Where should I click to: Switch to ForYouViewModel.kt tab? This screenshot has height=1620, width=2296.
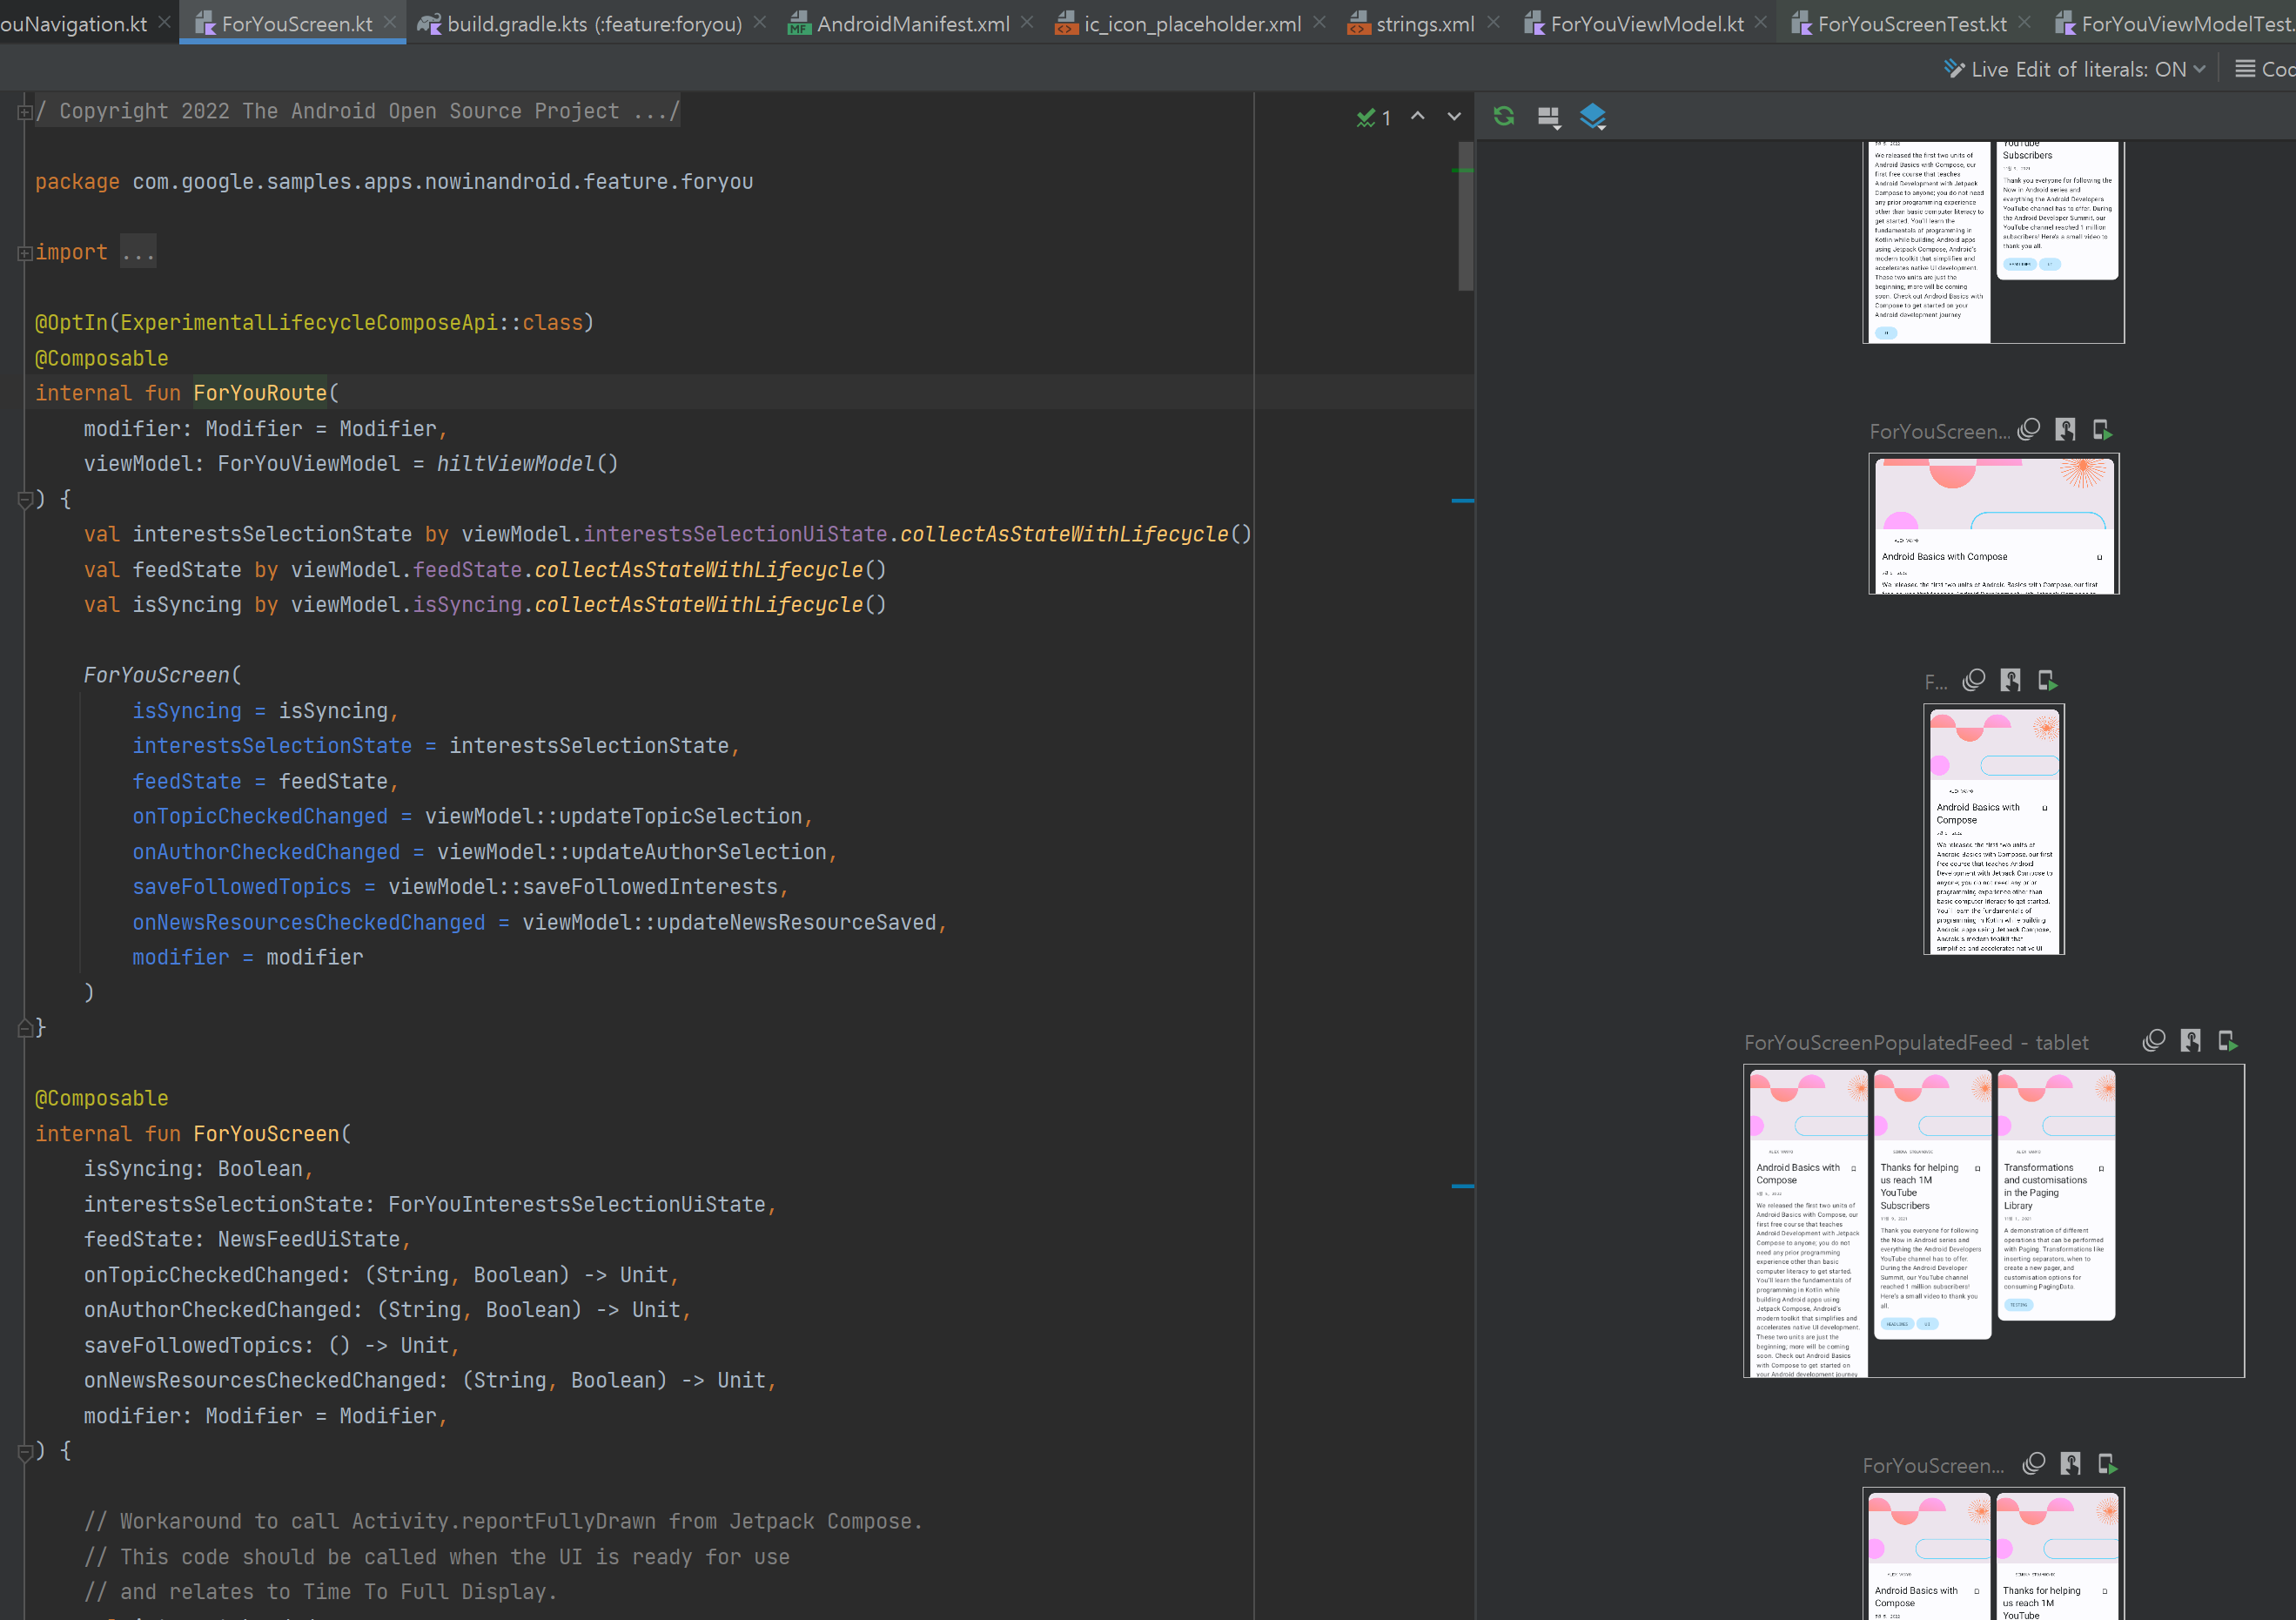(x=1646, y=23)
